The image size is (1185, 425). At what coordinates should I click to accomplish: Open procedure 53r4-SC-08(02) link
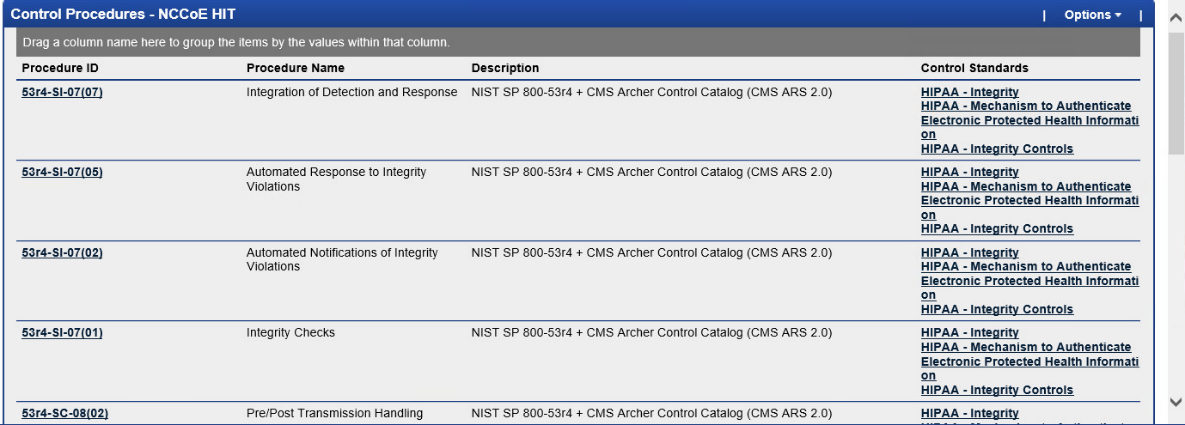[x=65, y=413]
